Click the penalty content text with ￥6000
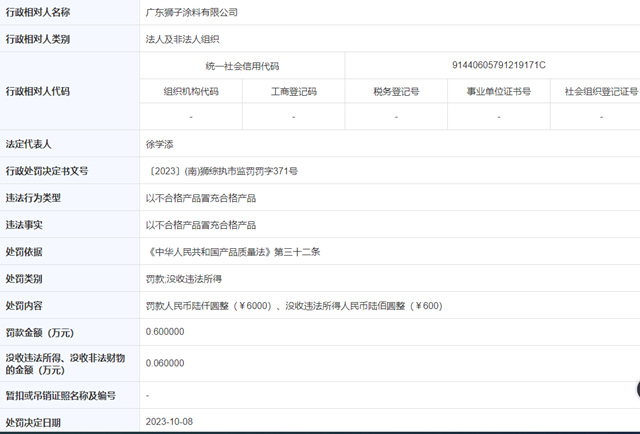The height and width of the screenshot is (434, 640). [294, 306]
